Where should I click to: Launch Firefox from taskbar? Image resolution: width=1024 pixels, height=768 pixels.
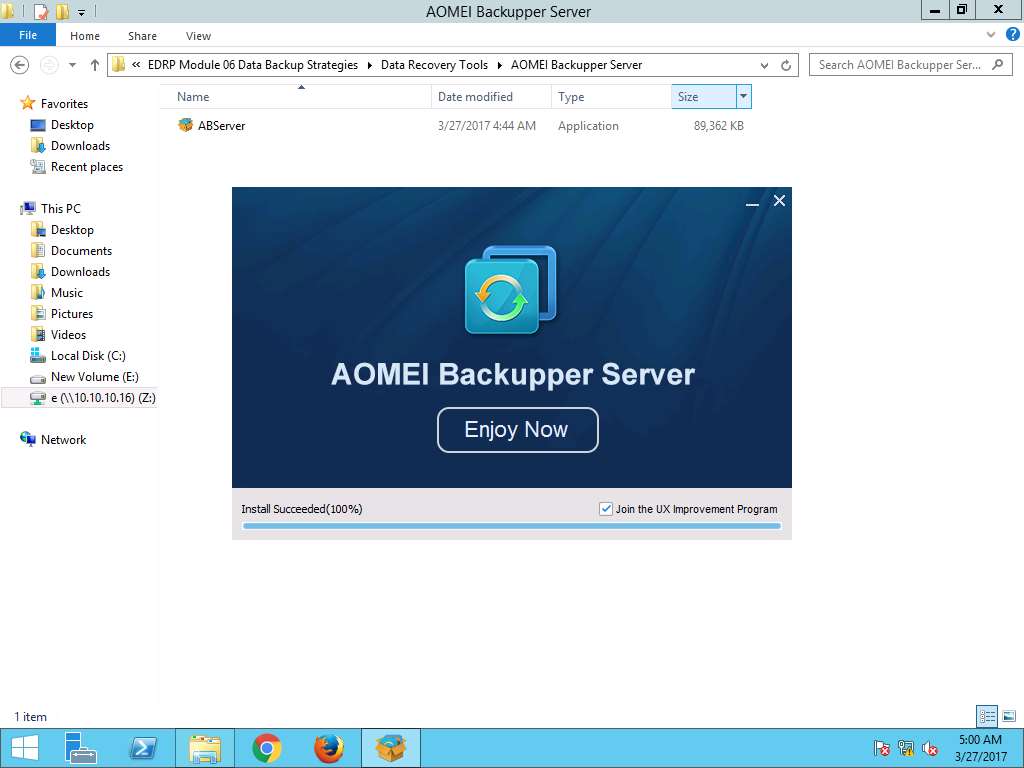329,748
